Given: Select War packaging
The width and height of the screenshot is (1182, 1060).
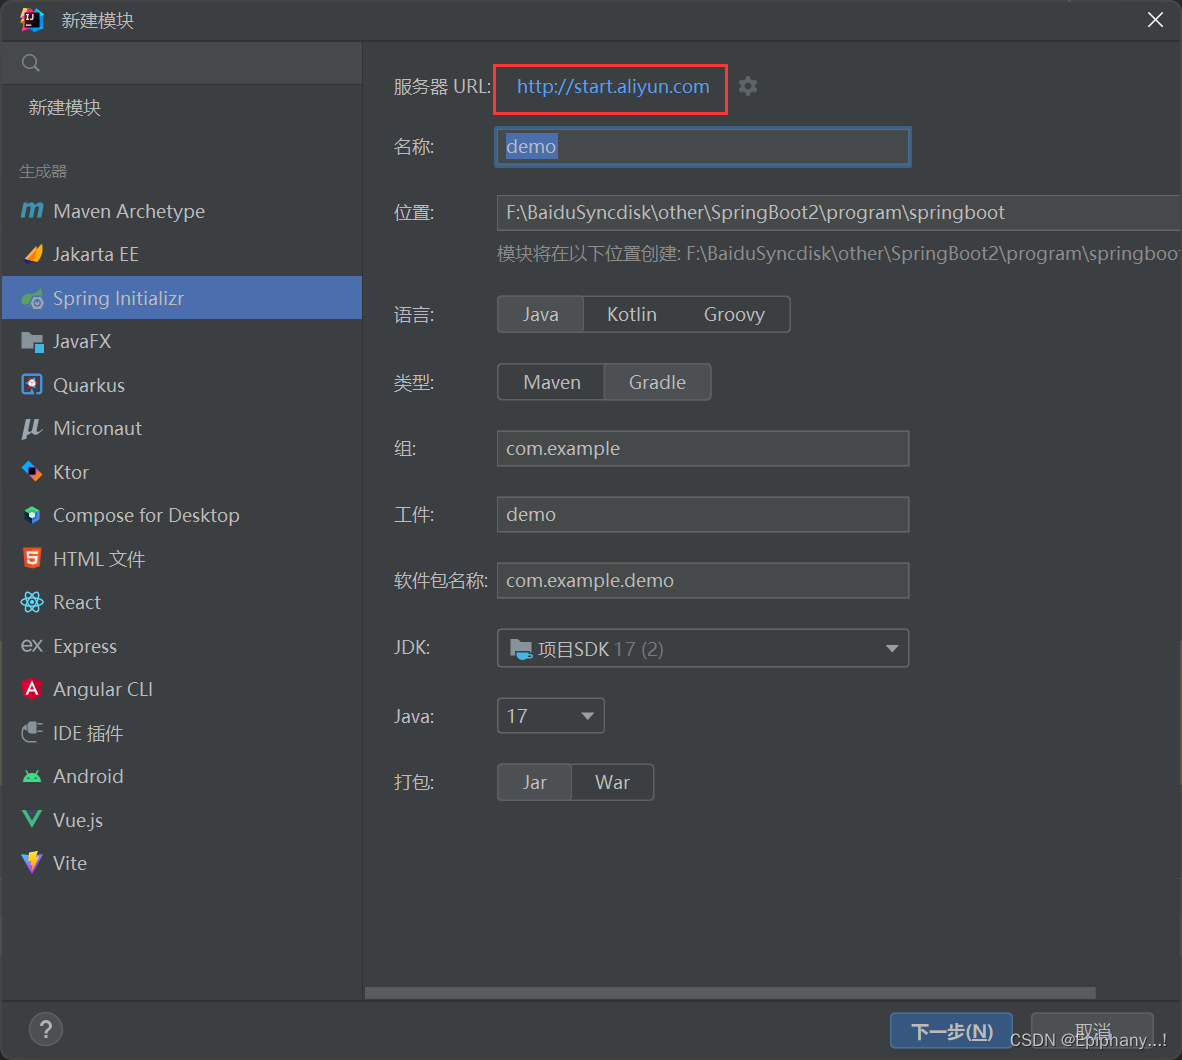Looking at the screenshot, I should coord(612,783).
